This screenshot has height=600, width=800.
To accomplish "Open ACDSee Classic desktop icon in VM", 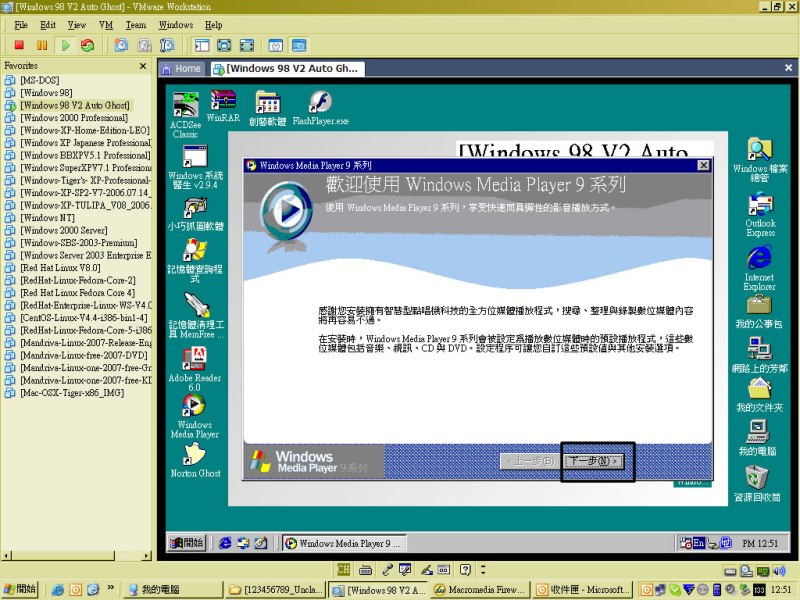I will tap(186, 115).
